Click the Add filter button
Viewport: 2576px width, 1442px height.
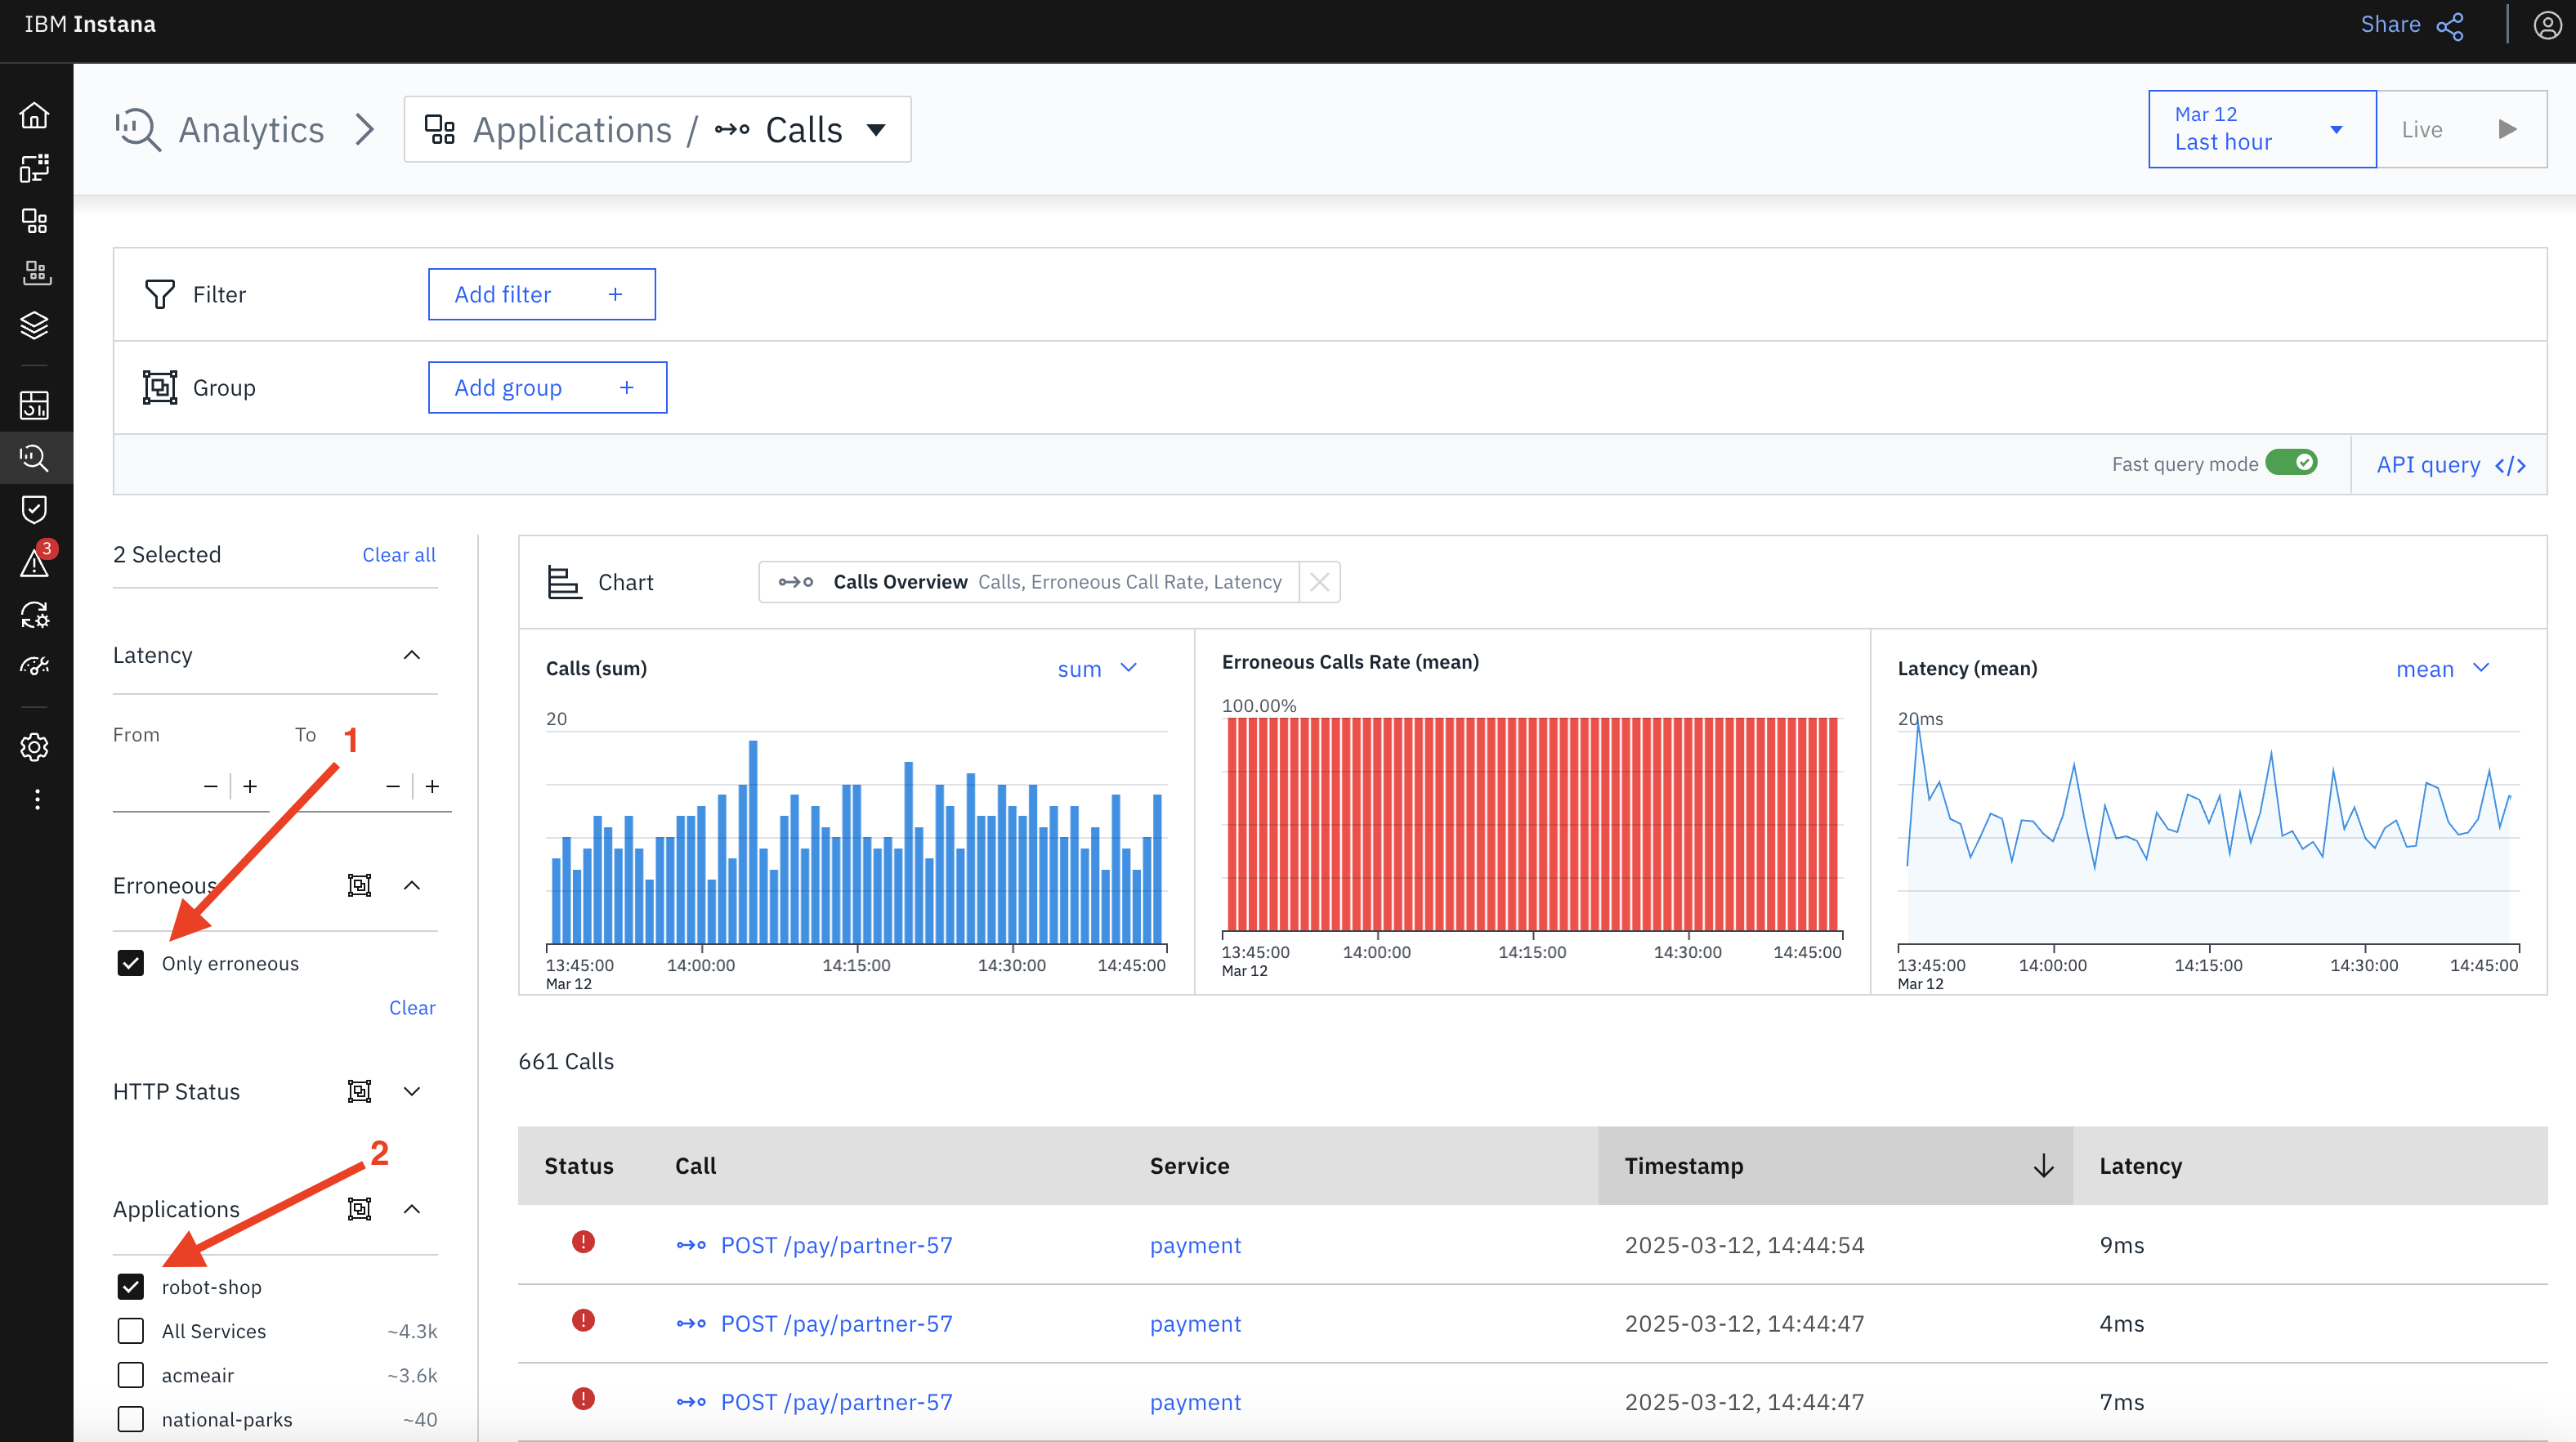542,294
